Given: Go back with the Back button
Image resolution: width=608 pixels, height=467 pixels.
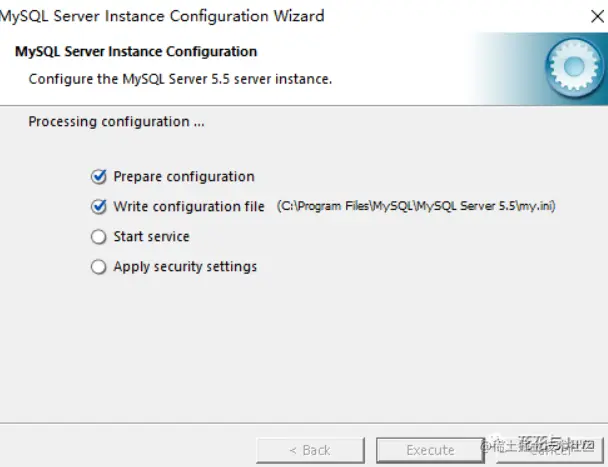Looking at the screenshot, I should 309,450.
